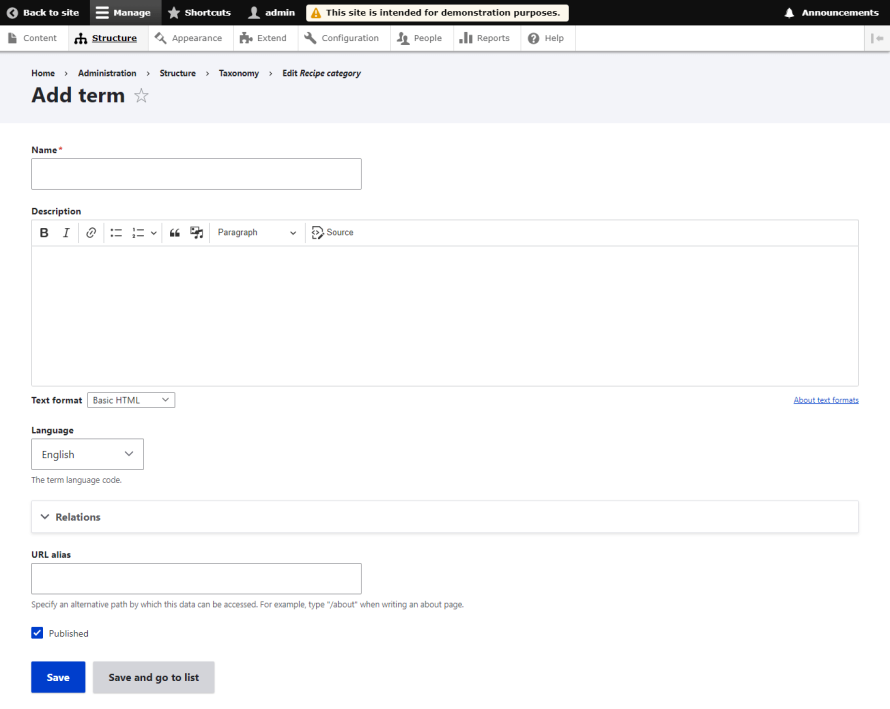This screenshot has width=890, height=709.
Task: Go to Taxonomy breadcrumb
Action: (x=239, y=73)
